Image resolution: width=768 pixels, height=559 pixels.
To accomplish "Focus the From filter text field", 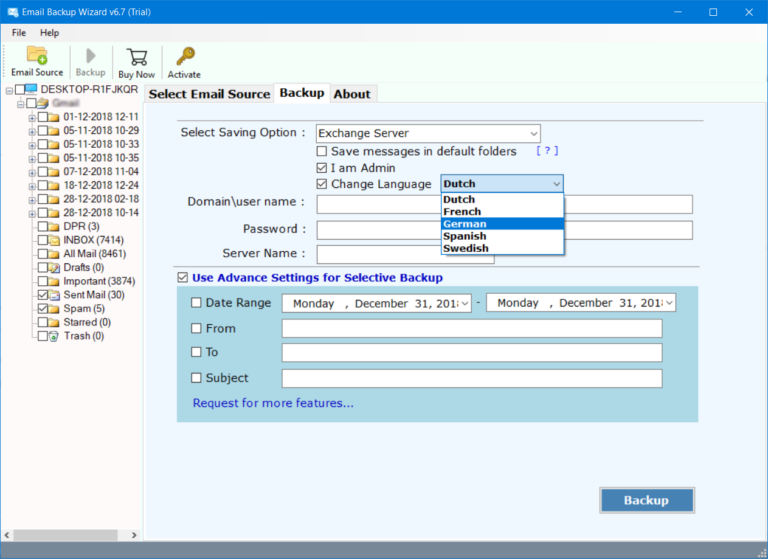I will point(472,328).
